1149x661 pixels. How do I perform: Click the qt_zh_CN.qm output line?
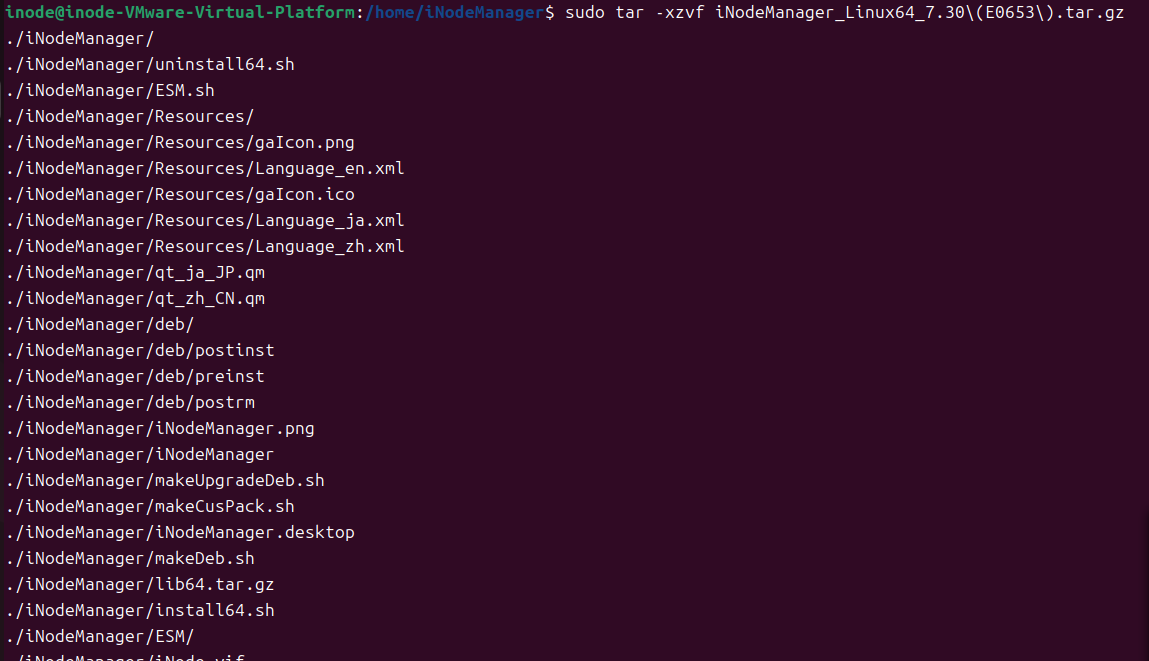click(135, 298)
